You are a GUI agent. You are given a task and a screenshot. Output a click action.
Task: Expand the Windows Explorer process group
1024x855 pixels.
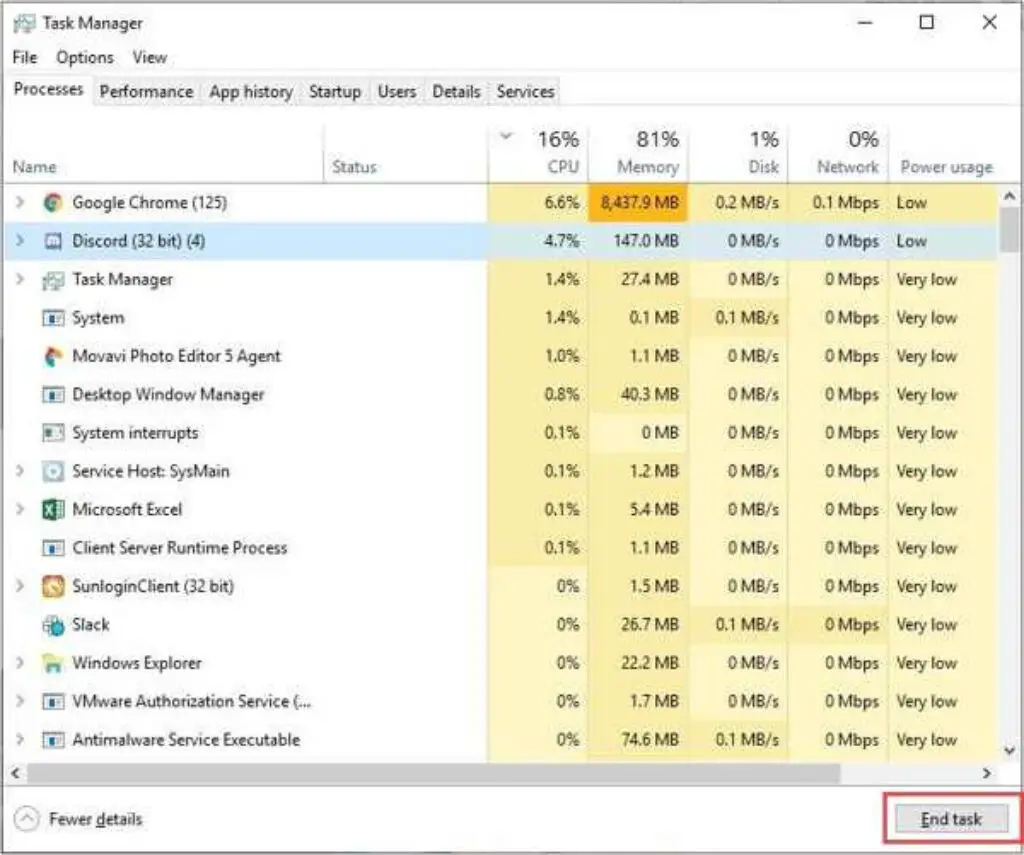tap(20, 663)
